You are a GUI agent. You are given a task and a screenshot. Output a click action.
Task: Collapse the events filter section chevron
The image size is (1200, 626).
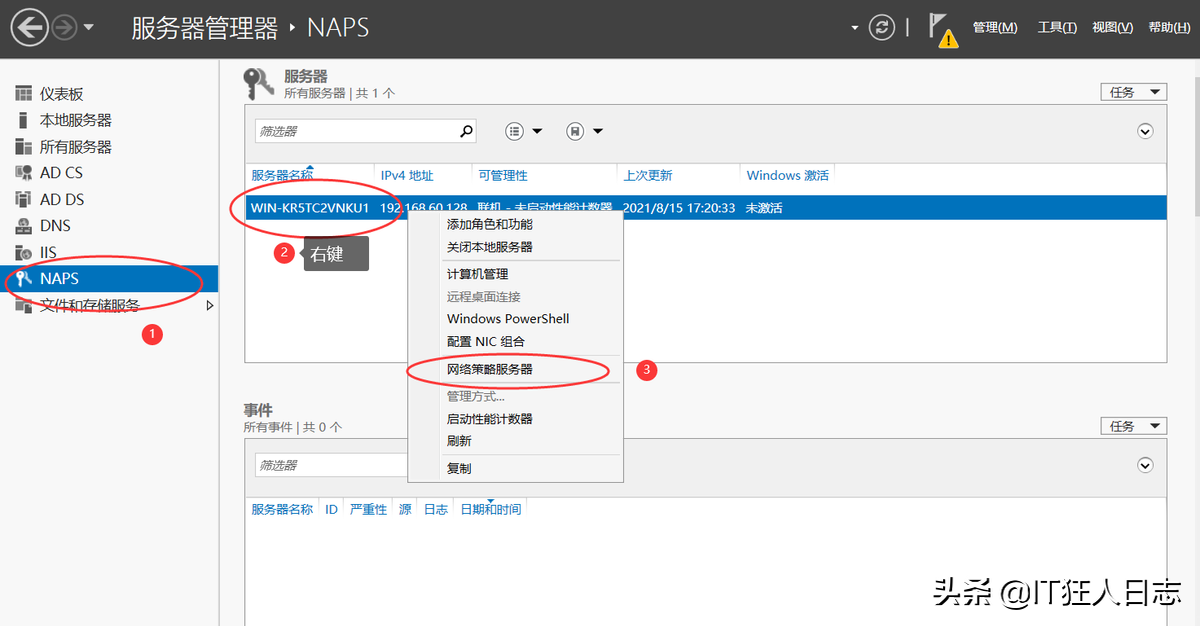click(1146, 465)
